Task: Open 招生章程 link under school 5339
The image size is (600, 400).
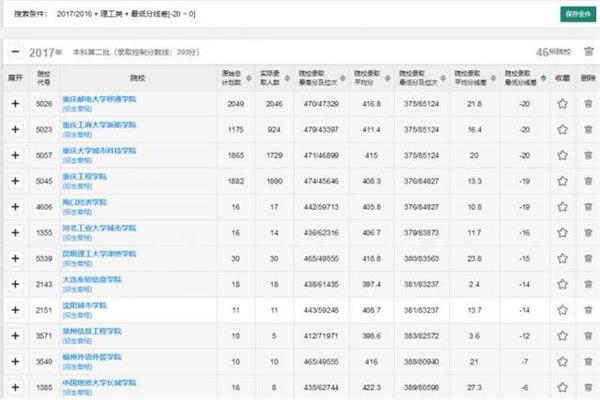Action: (x=77, y=264)
